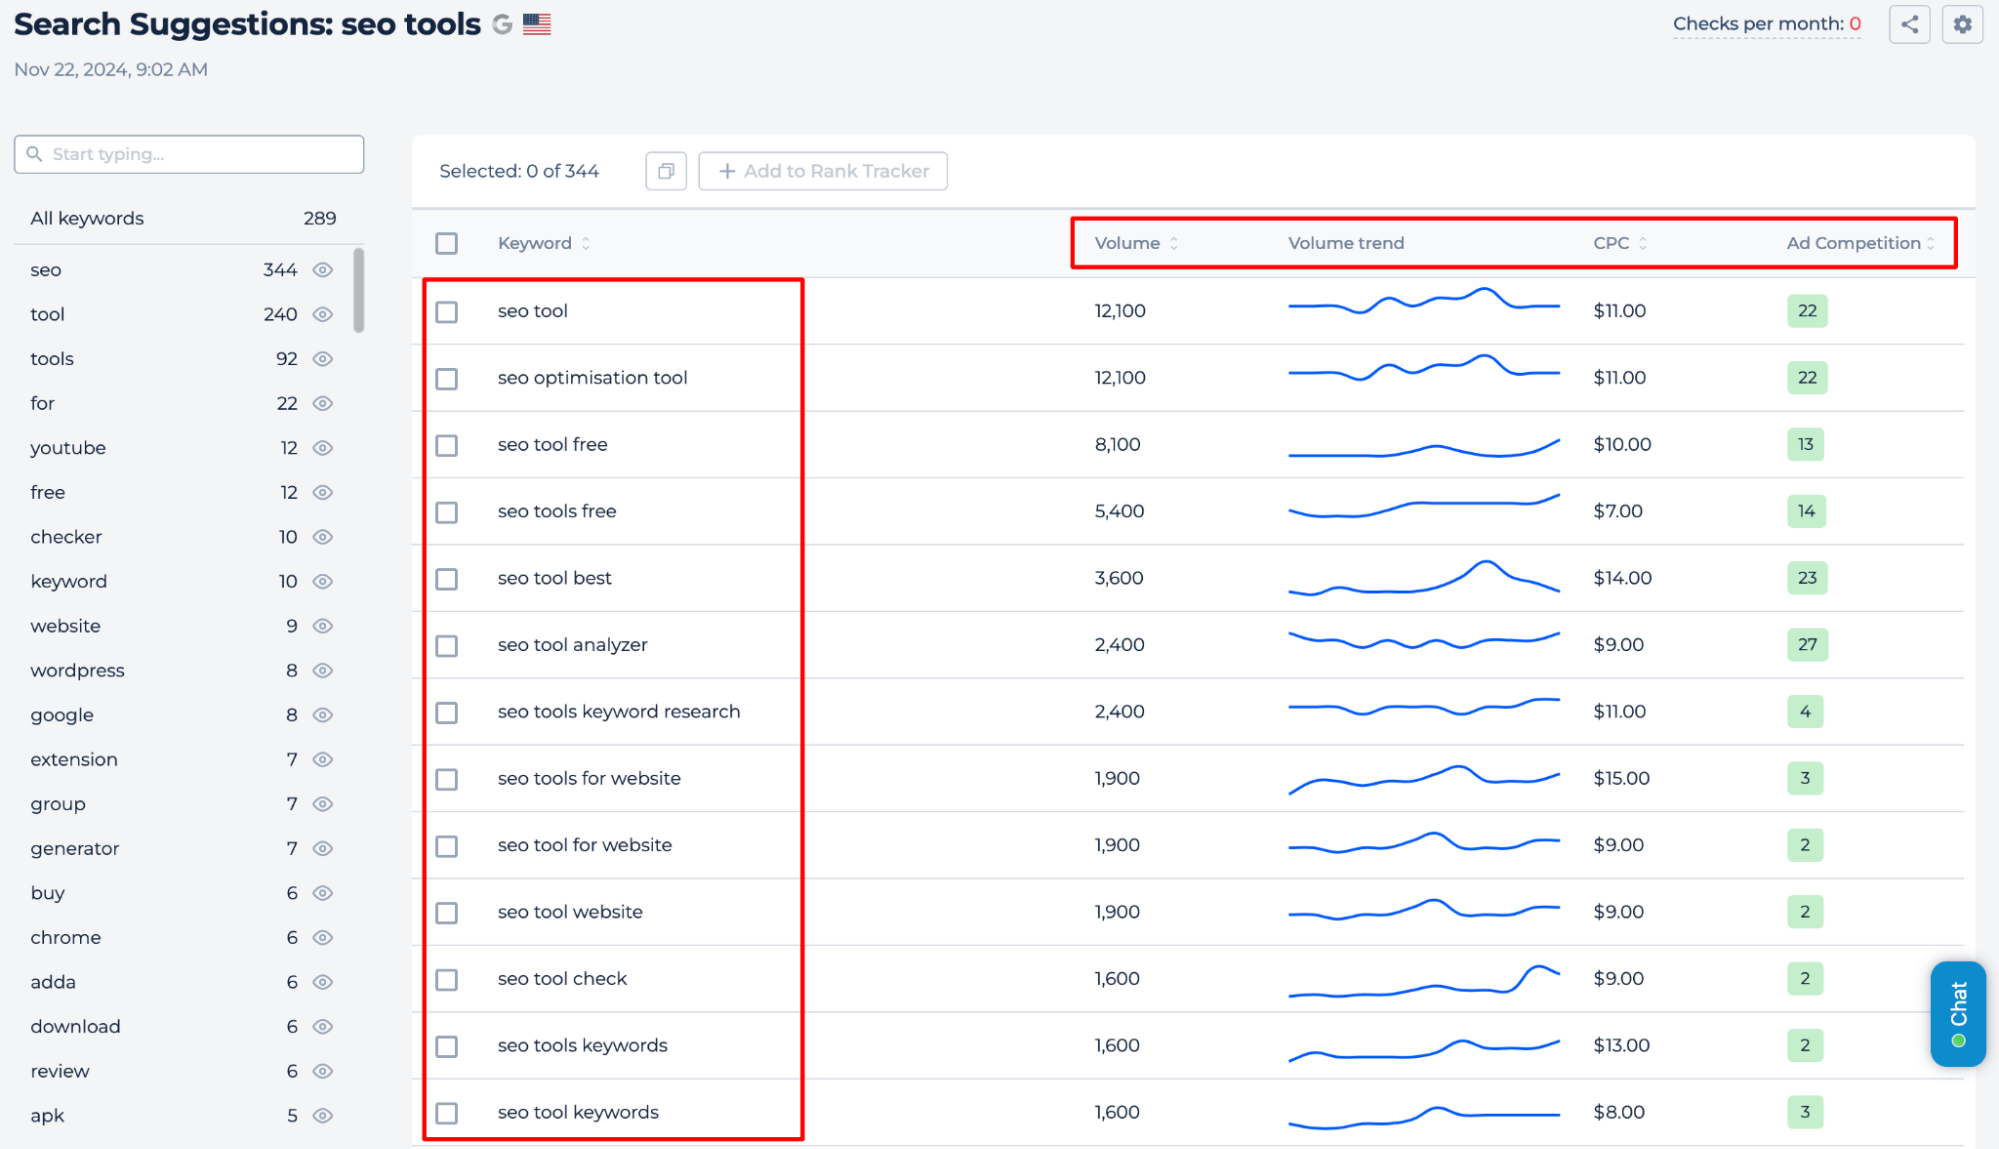Toggle eye icon for buy group
The image size is (1999, 1149).
tap(322, 893)
